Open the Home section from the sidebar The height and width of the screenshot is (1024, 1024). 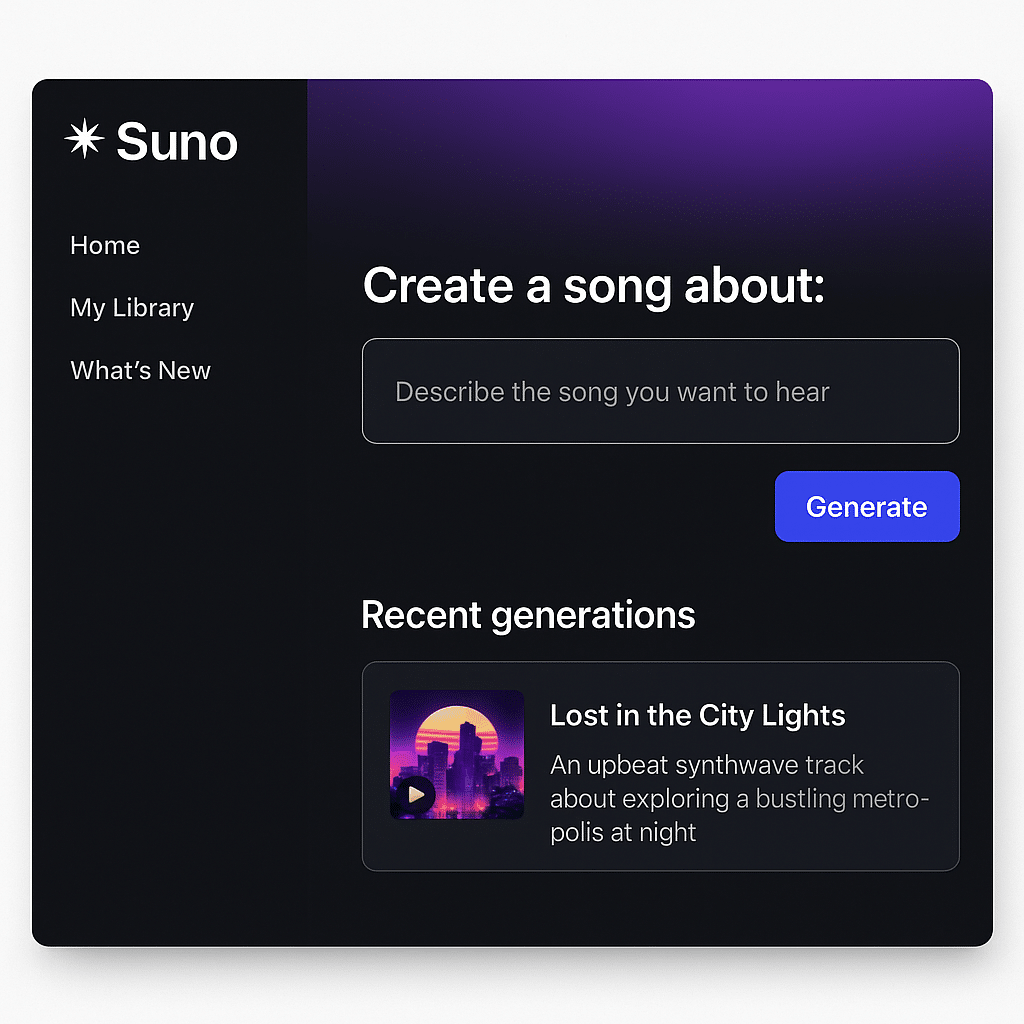[x=104, y=245]
